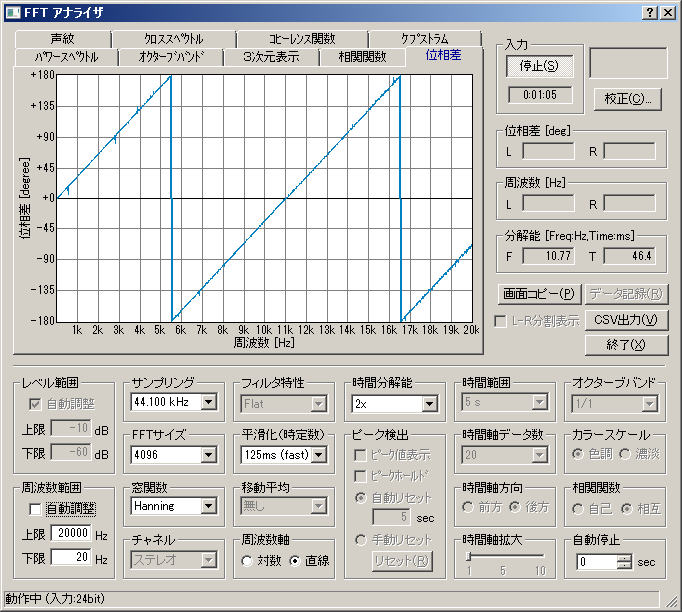The image size is (682, 612).
Task: Click time resolution T value 46.4
Action: pos(629,256)
